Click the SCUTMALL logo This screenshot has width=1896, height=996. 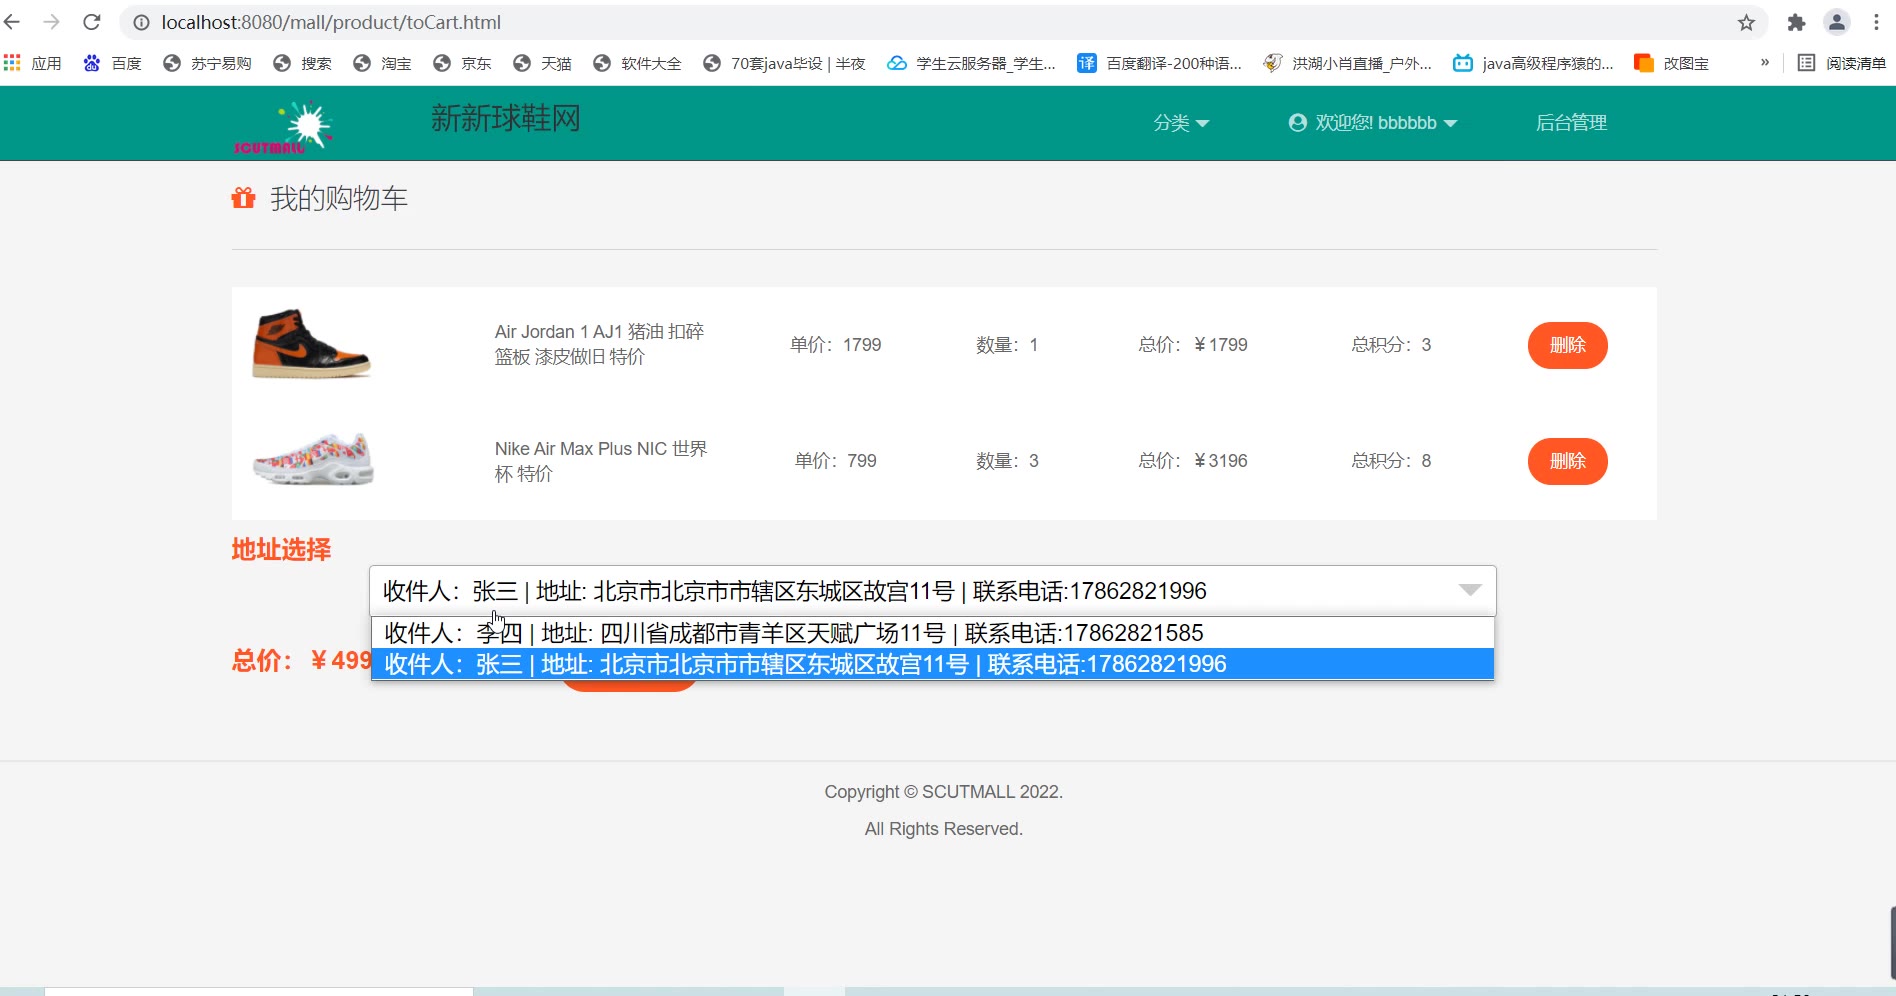click(283, 127)
